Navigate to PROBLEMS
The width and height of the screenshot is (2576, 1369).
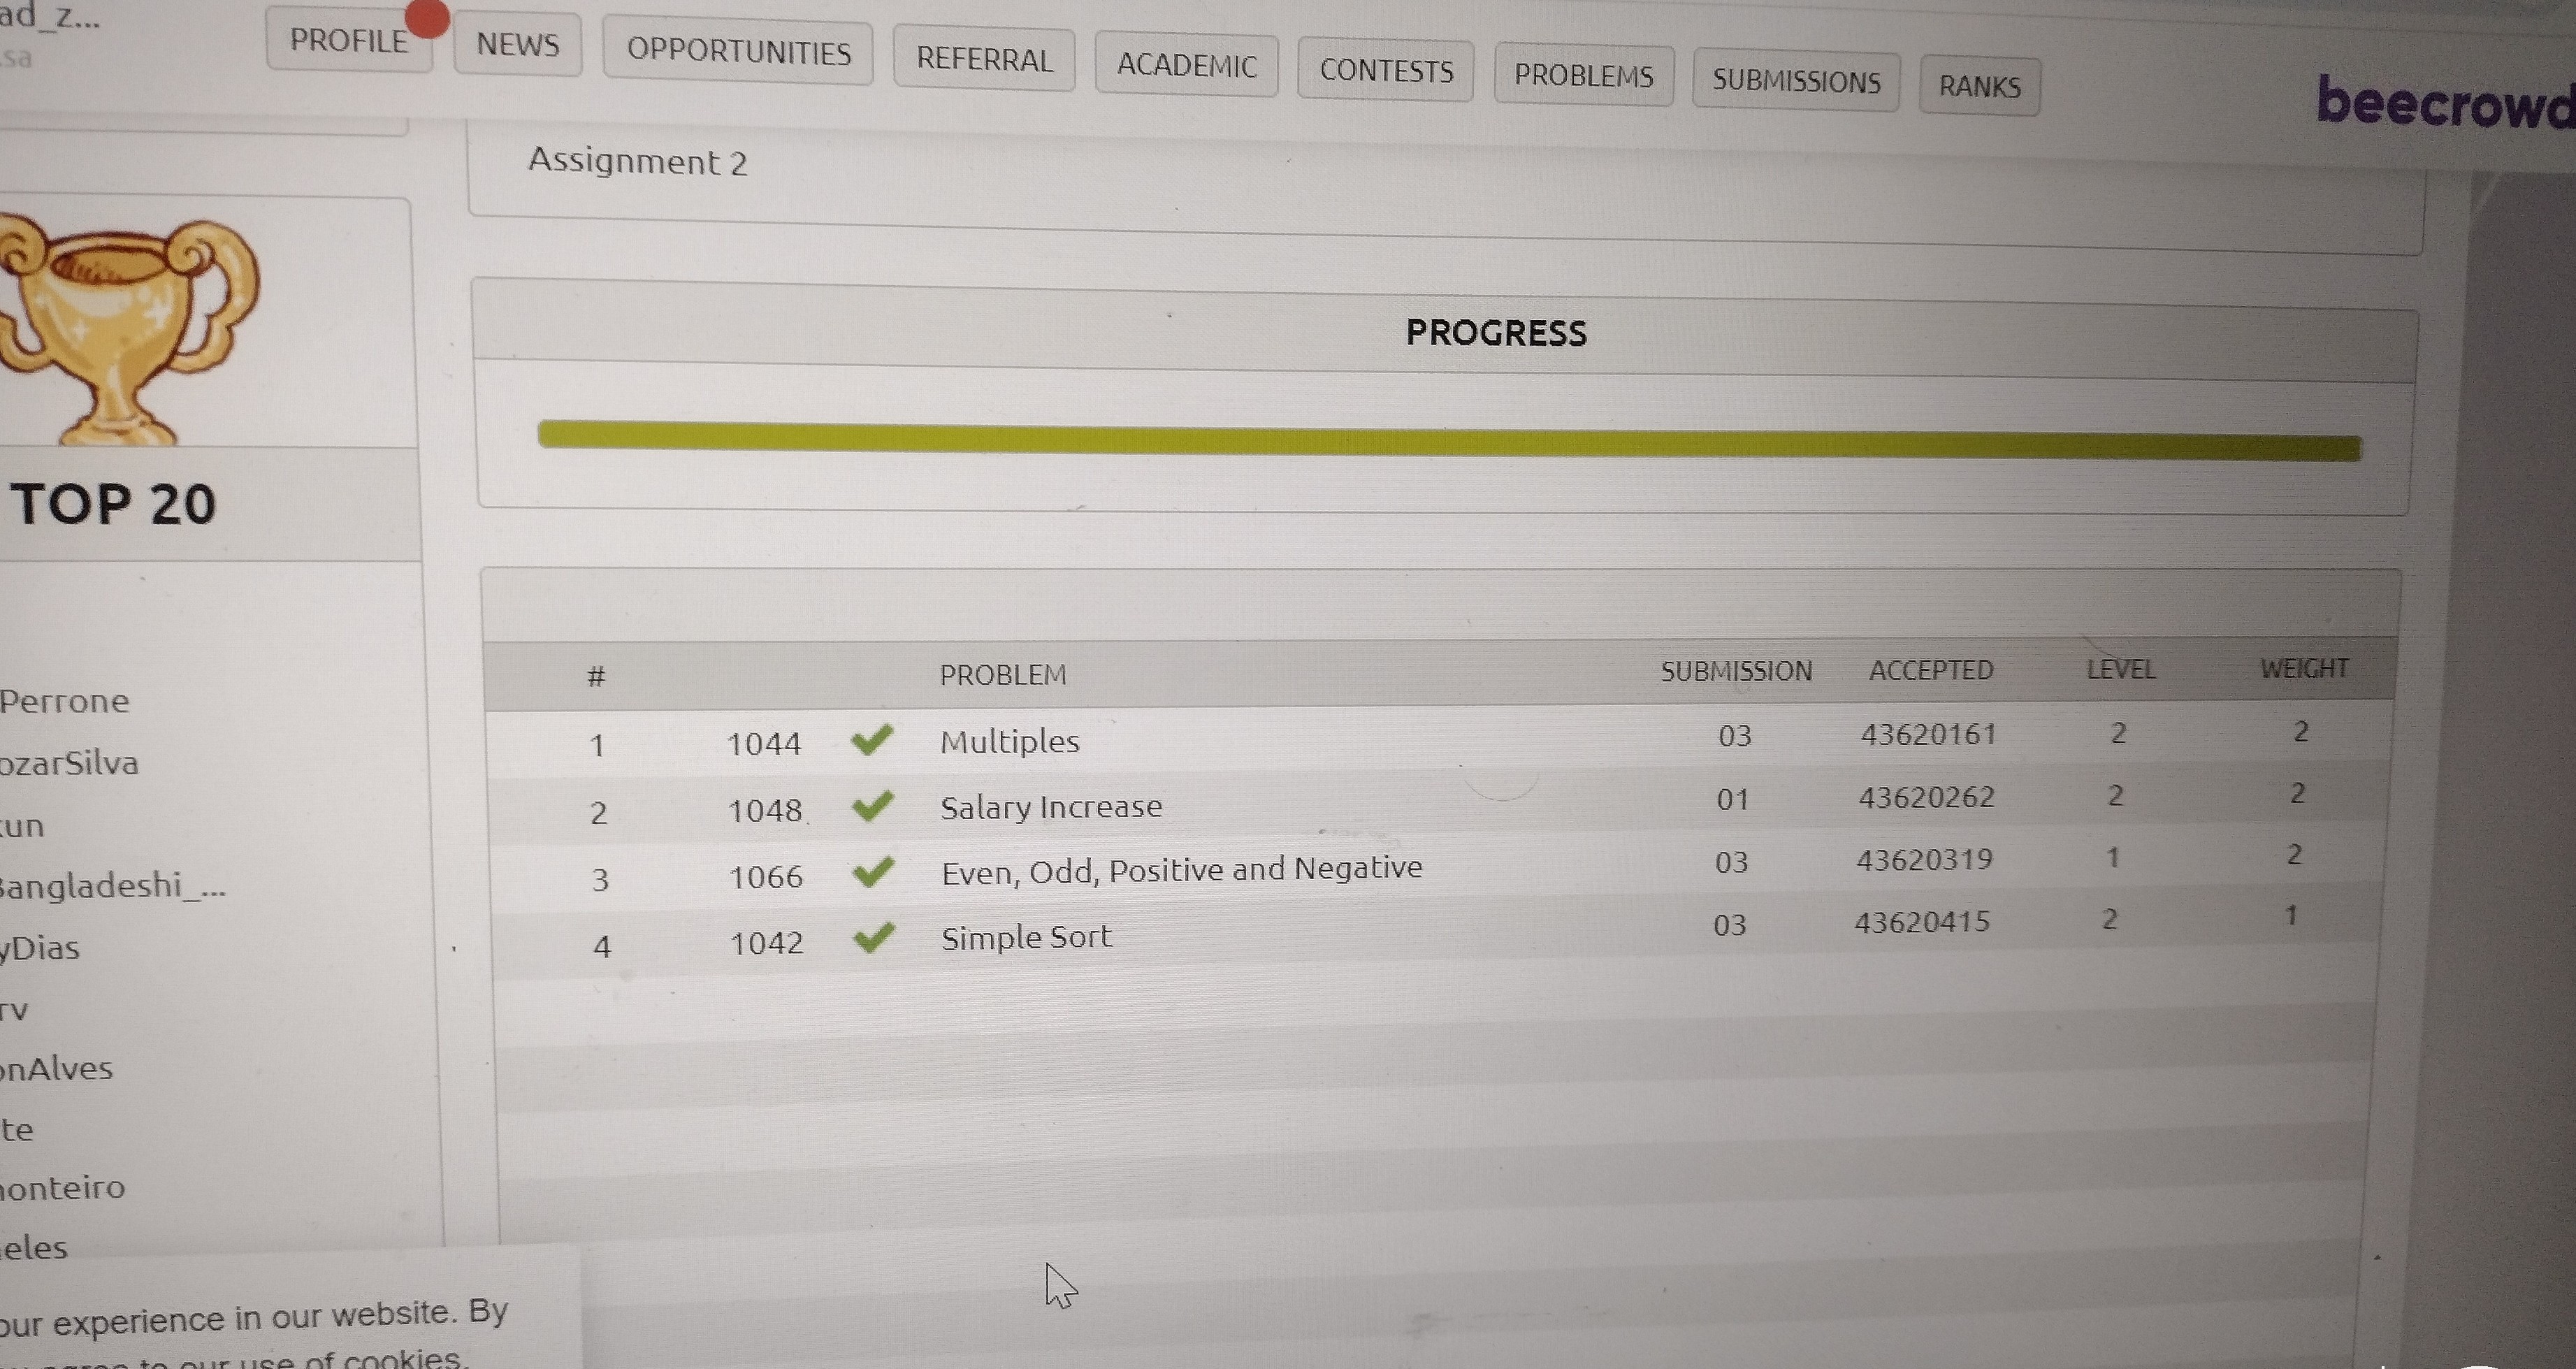tap(1583, 77)
